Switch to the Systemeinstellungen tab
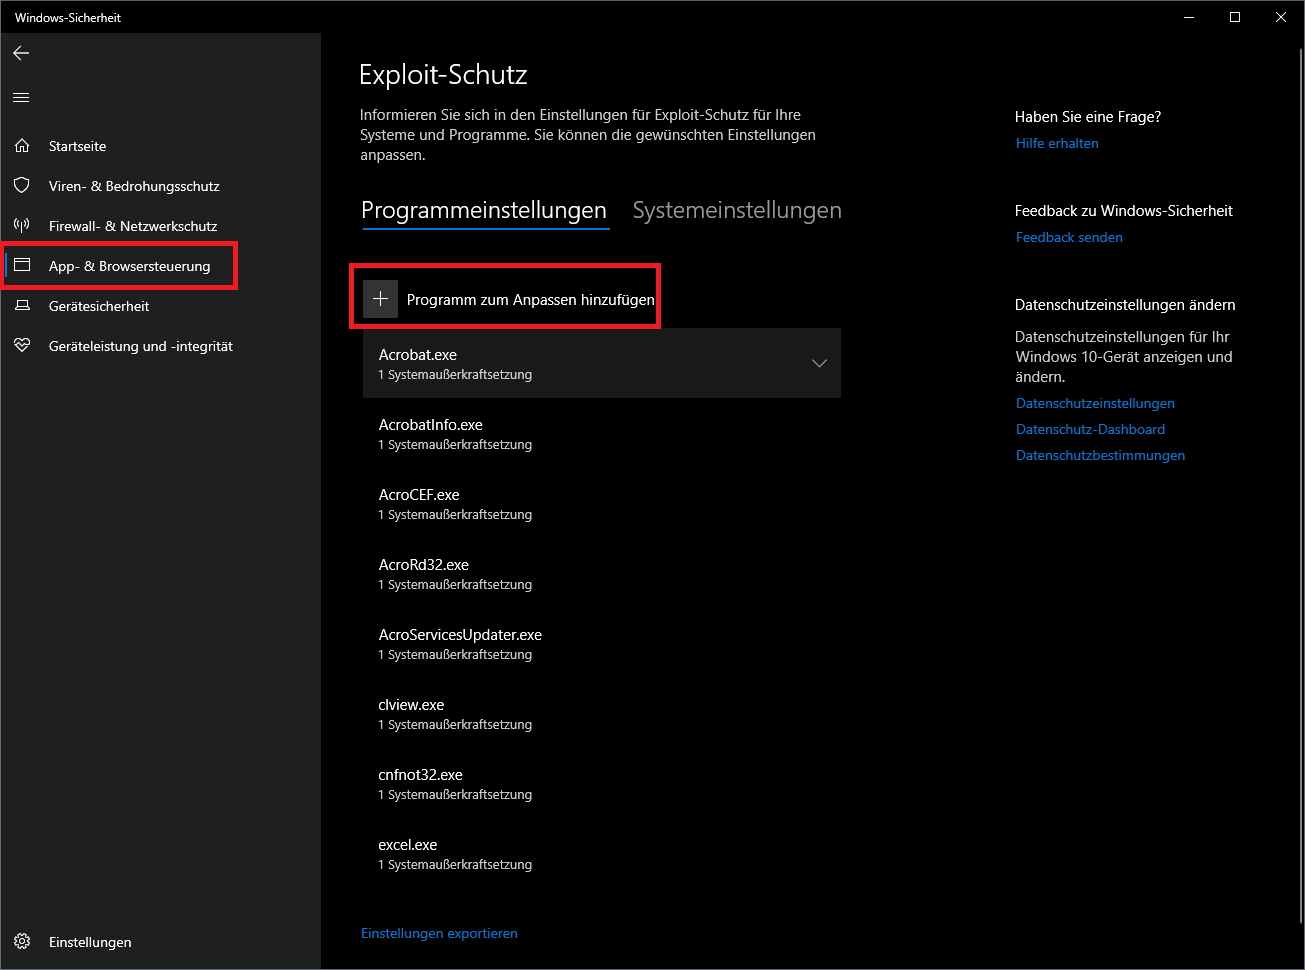The height and width of the screenshot is (970, 1305). click(x=737, y=211)
